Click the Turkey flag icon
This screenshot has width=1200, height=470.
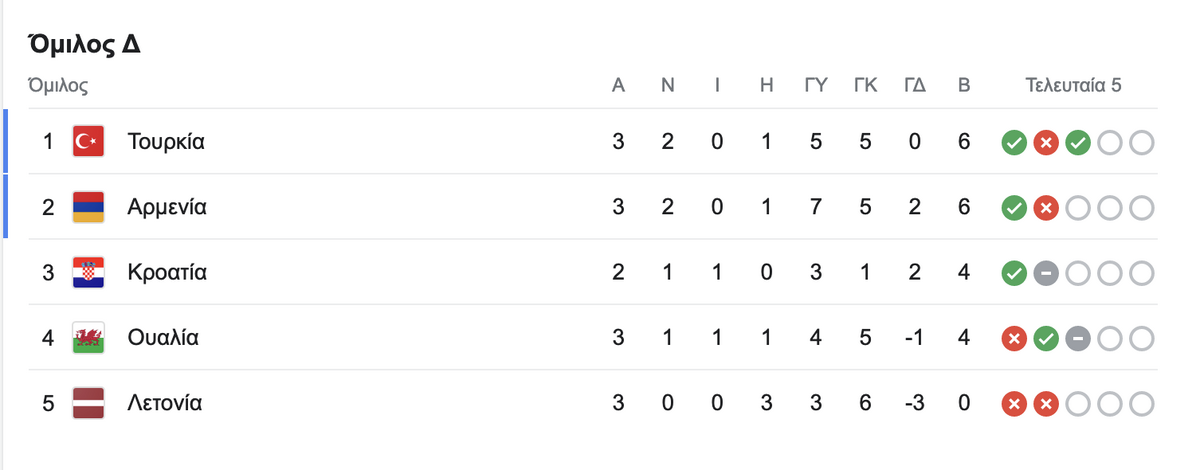point(89,142)
